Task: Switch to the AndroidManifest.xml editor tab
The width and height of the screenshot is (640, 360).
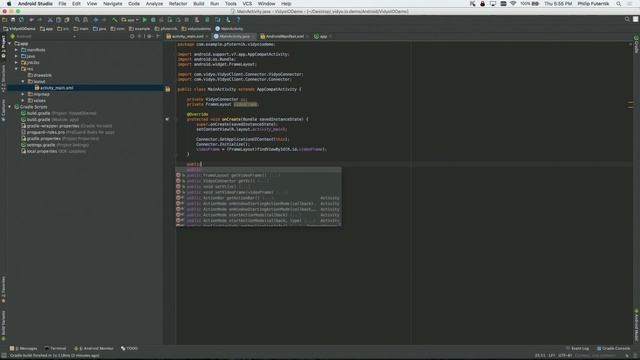Action: tap(284, 36)
